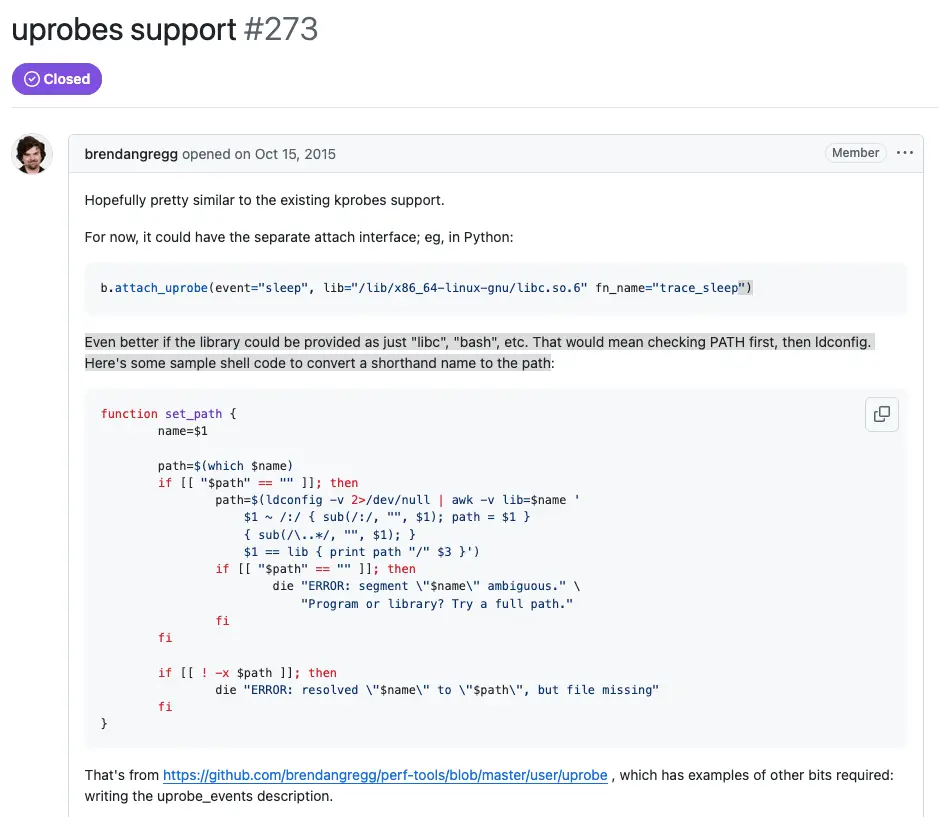Open brendangregg's profile avatar
Screen dimensions: 939x817
pos(32,154)
